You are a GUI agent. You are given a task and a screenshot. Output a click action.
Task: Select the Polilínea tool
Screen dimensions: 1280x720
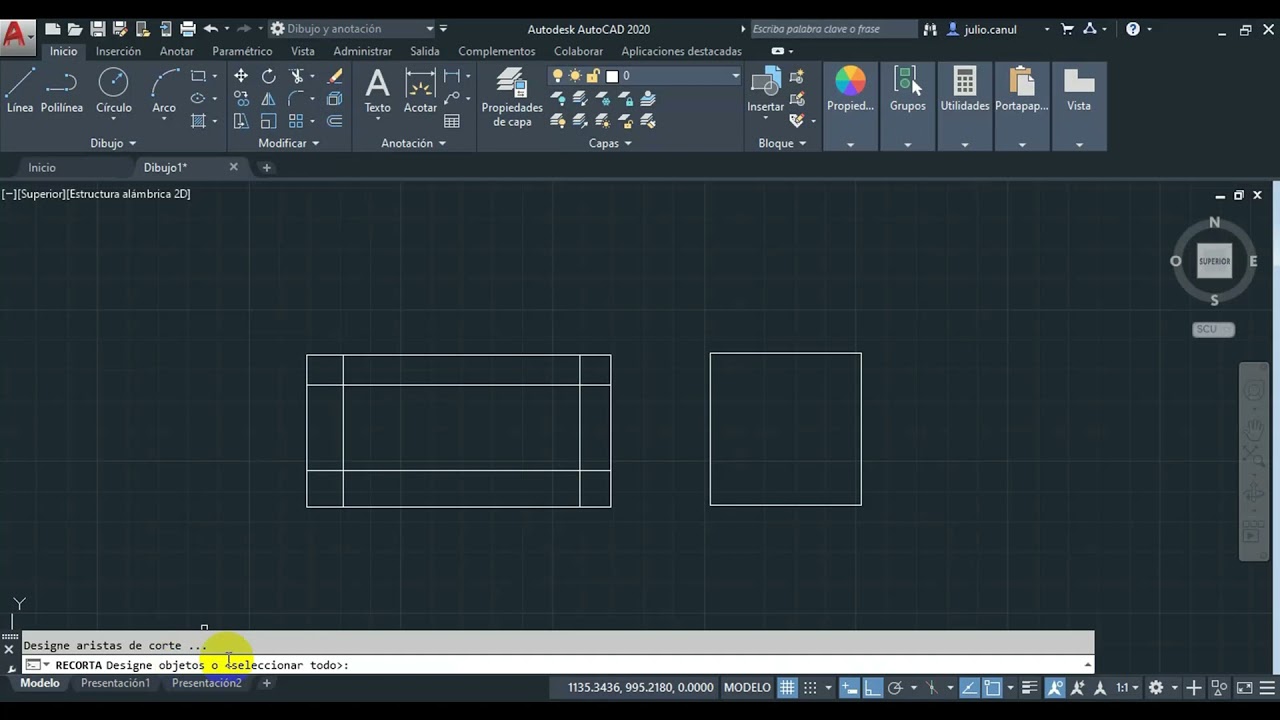click(62, 90)
